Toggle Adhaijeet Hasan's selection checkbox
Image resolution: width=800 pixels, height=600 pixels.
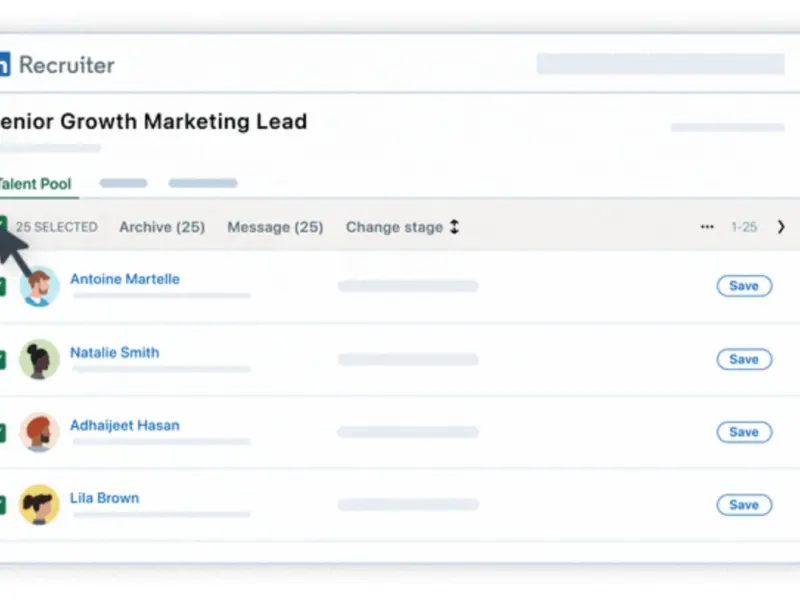coord(3,433)
